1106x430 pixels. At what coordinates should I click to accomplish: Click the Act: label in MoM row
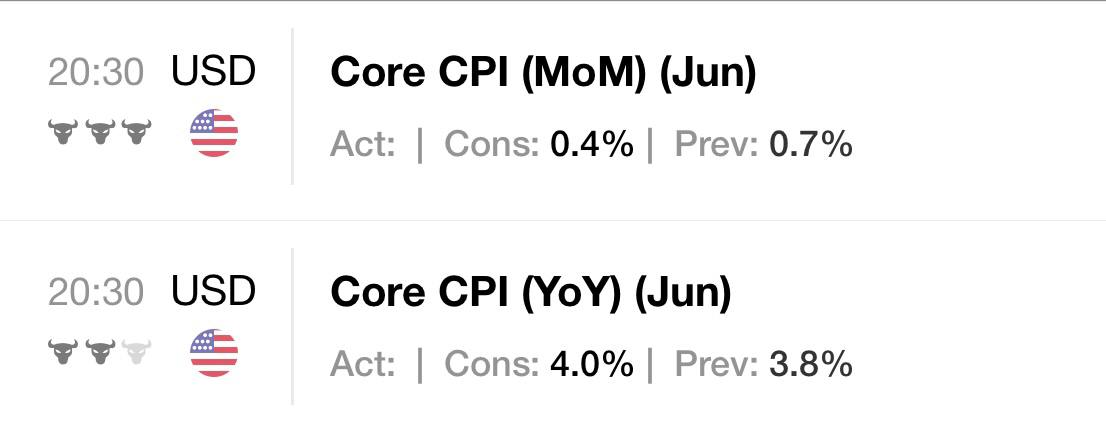(363, 145)
